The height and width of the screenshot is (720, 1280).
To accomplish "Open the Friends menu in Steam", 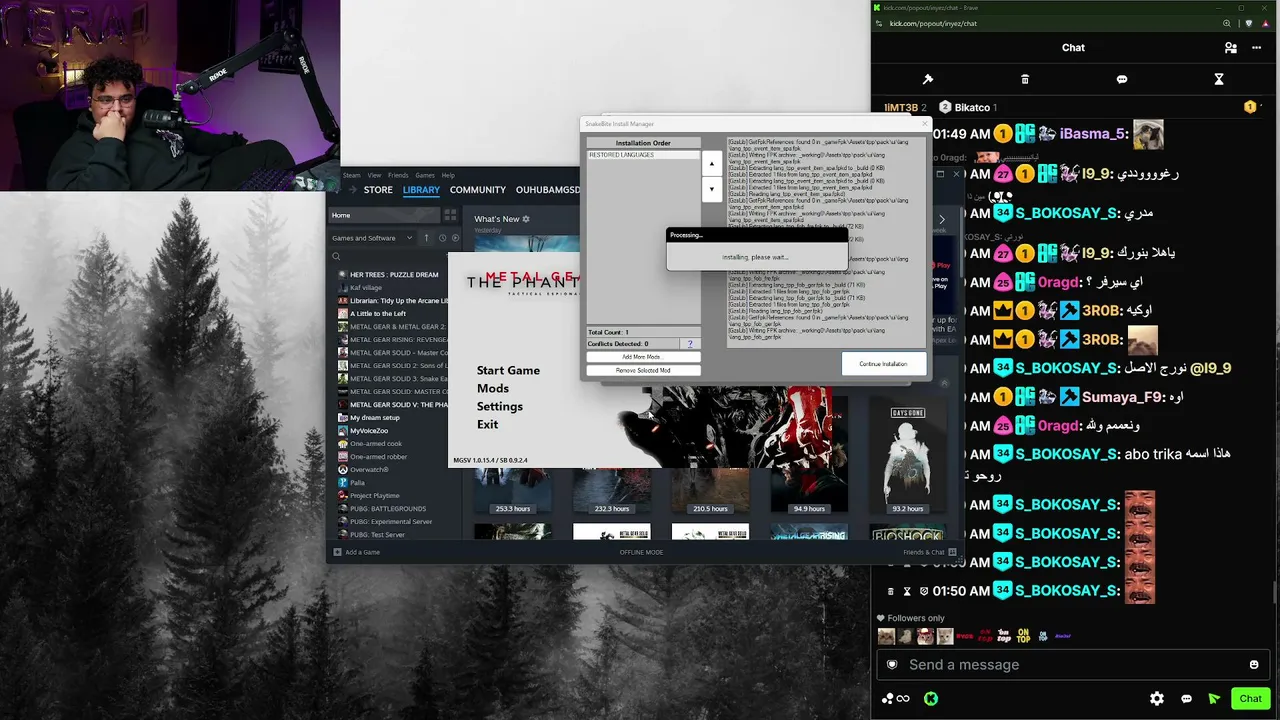I will [x=398, y=175].
